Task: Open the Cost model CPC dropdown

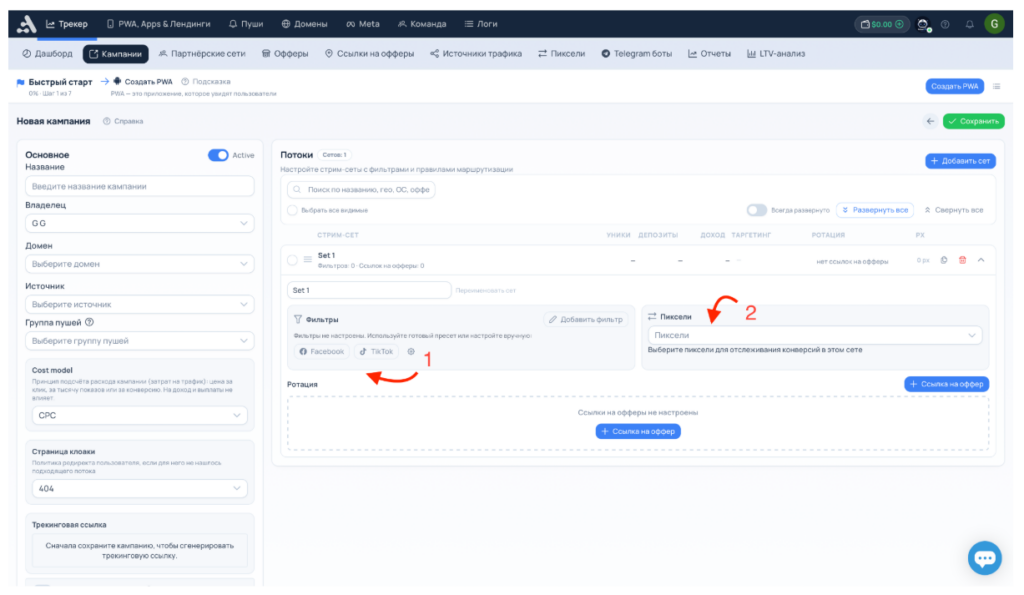Action: [x=140, y=415]
